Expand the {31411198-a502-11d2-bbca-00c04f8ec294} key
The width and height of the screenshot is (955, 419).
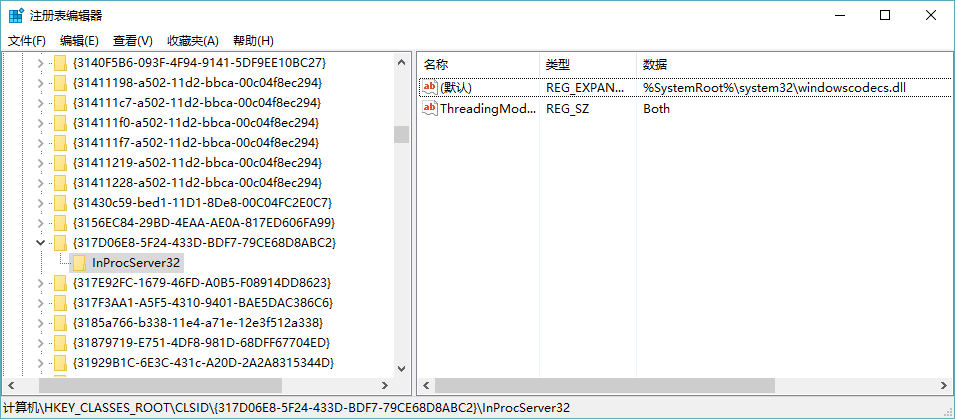pyautogui.click(x=40, y=83)
